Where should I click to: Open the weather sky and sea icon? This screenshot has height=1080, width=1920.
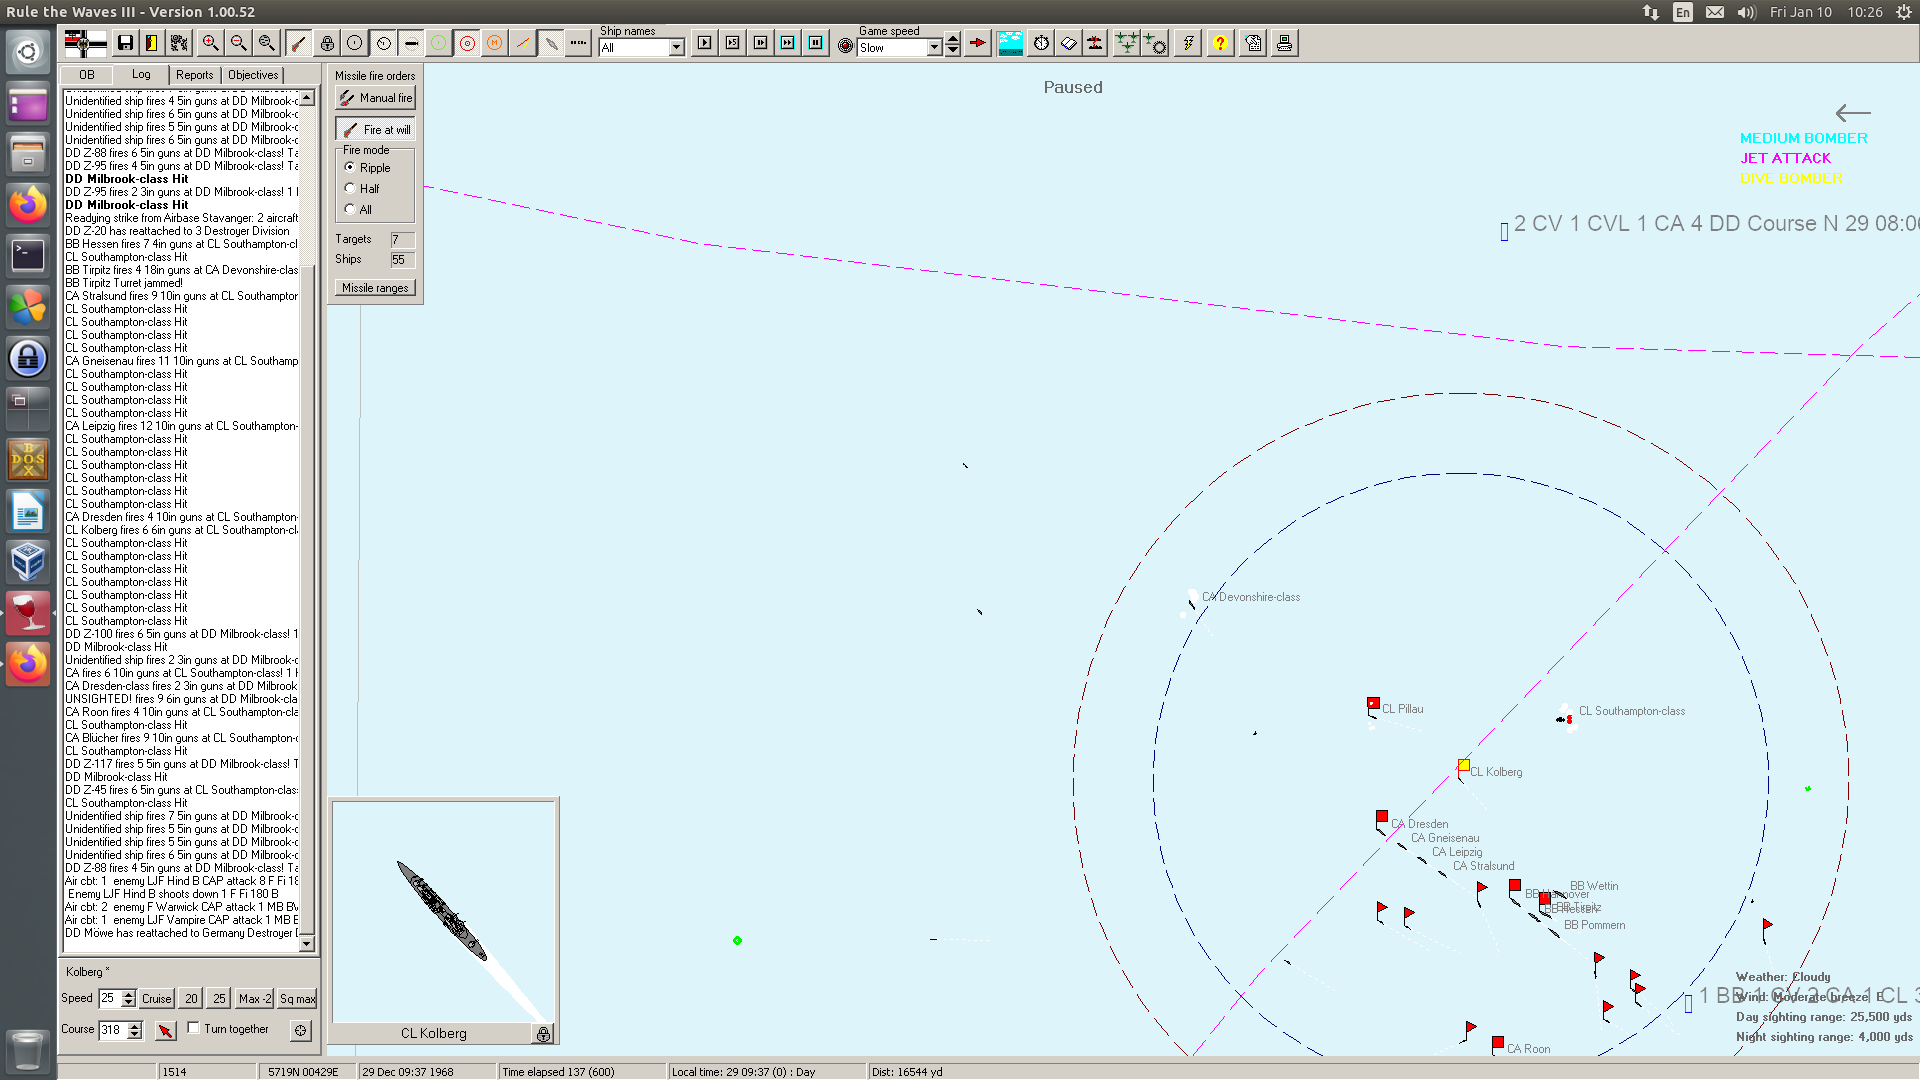(1010, 43)
